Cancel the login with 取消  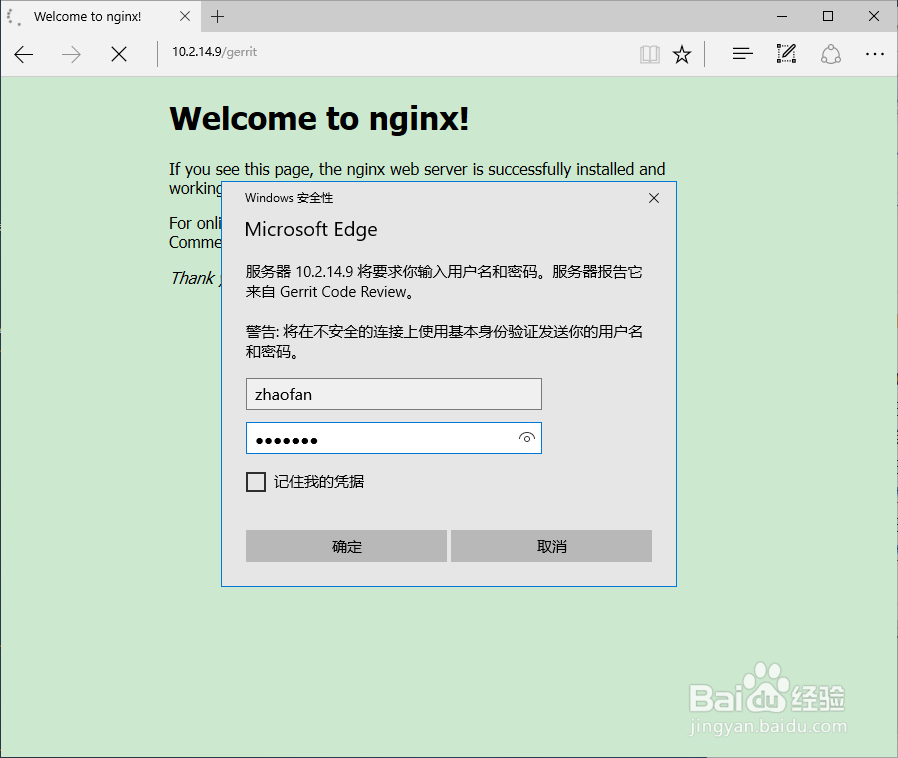click(551, 546)
